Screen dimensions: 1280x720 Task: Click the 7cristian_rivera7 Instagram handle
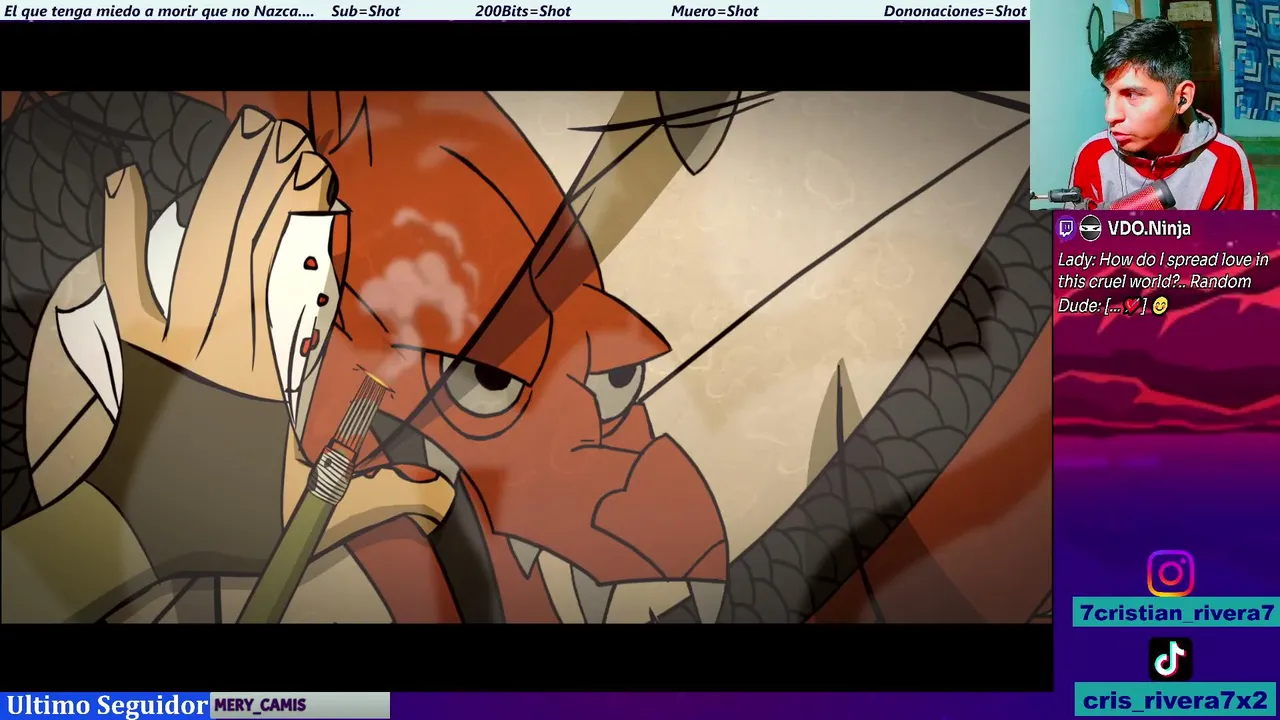[x=1177, y=613]
